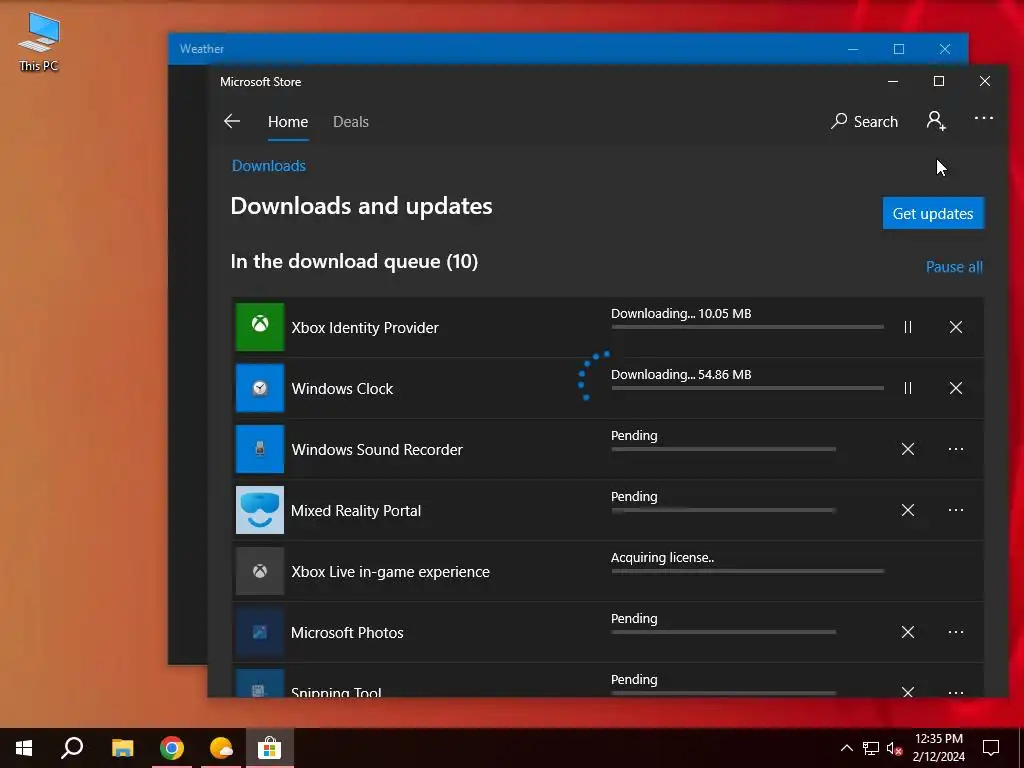Click the Xbox Identity Provider app icon
The height and width of the screenshot is (768, 1024).
click(260, 327)
